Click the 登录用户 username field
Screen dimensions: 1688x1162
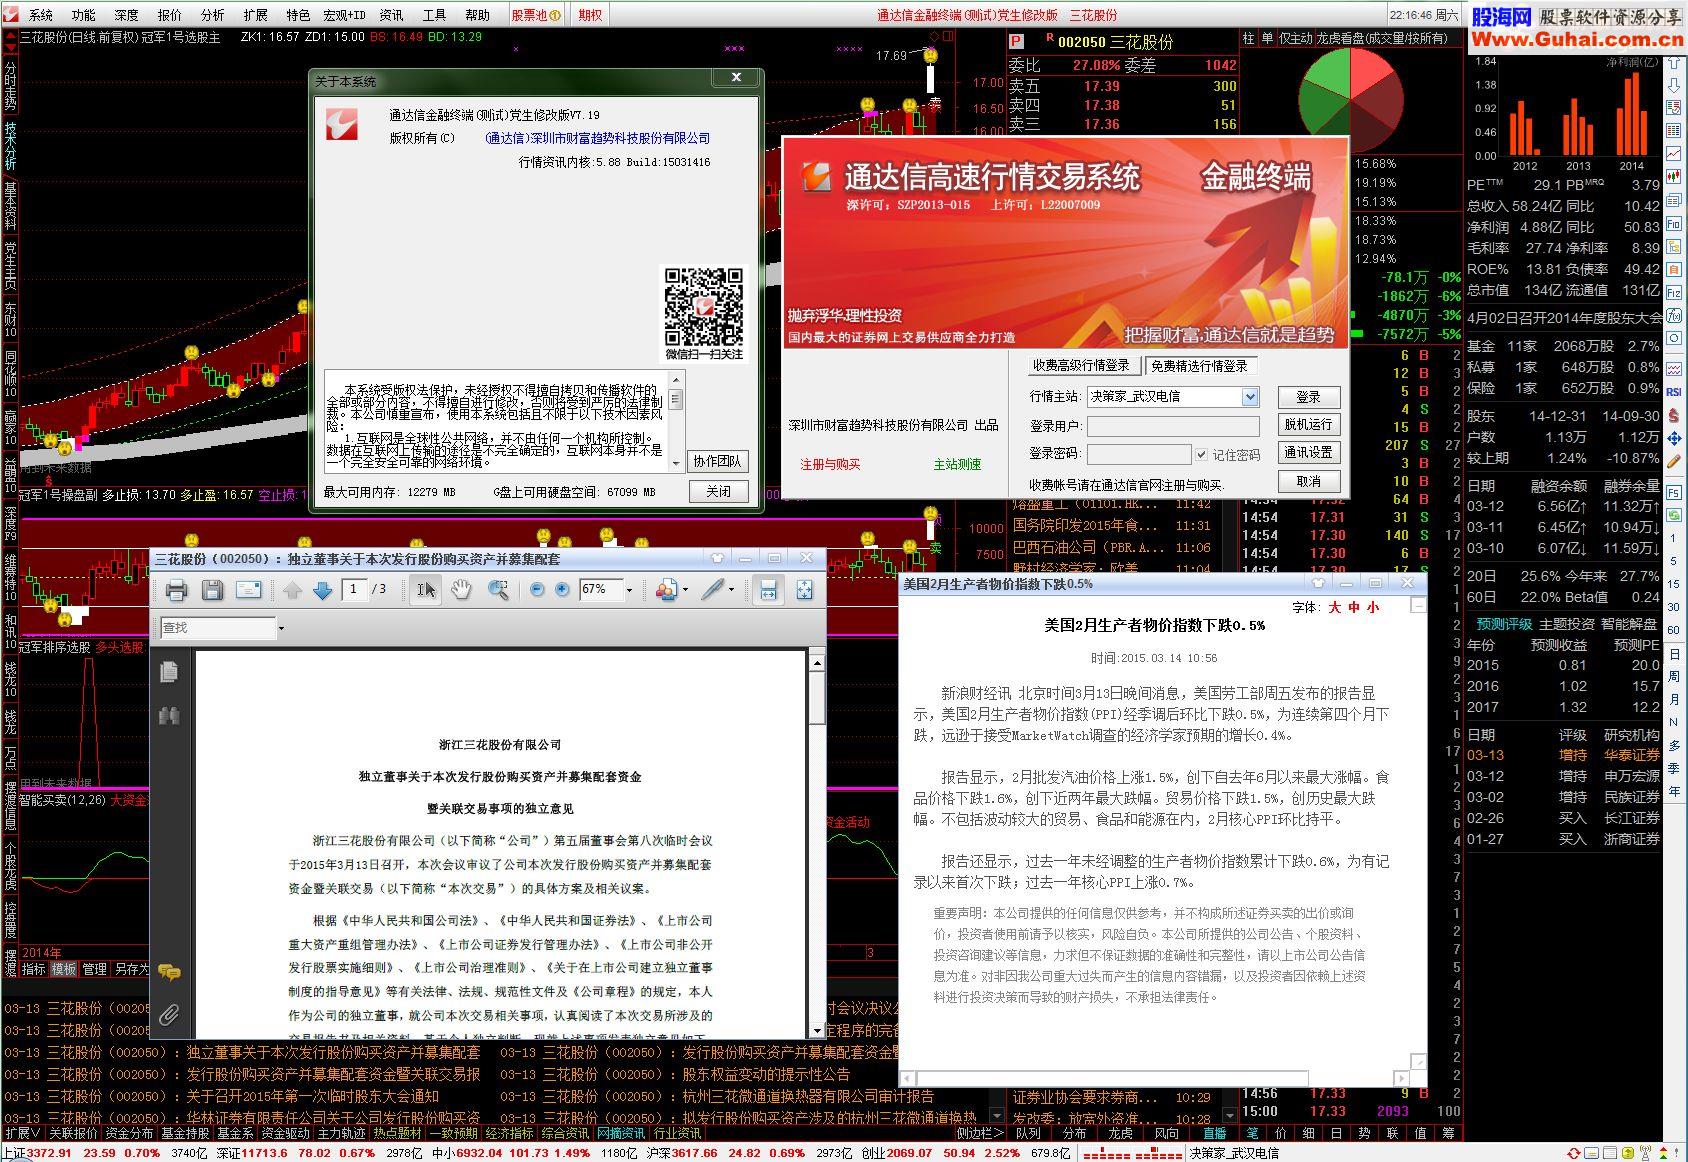tap(1173, 426)
